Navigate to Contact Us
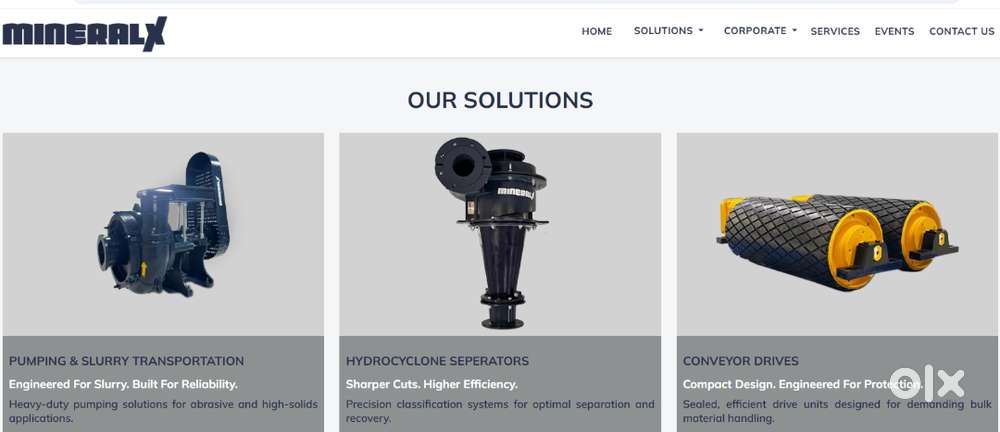1000x432 pixels. click(x=961, y=31)
